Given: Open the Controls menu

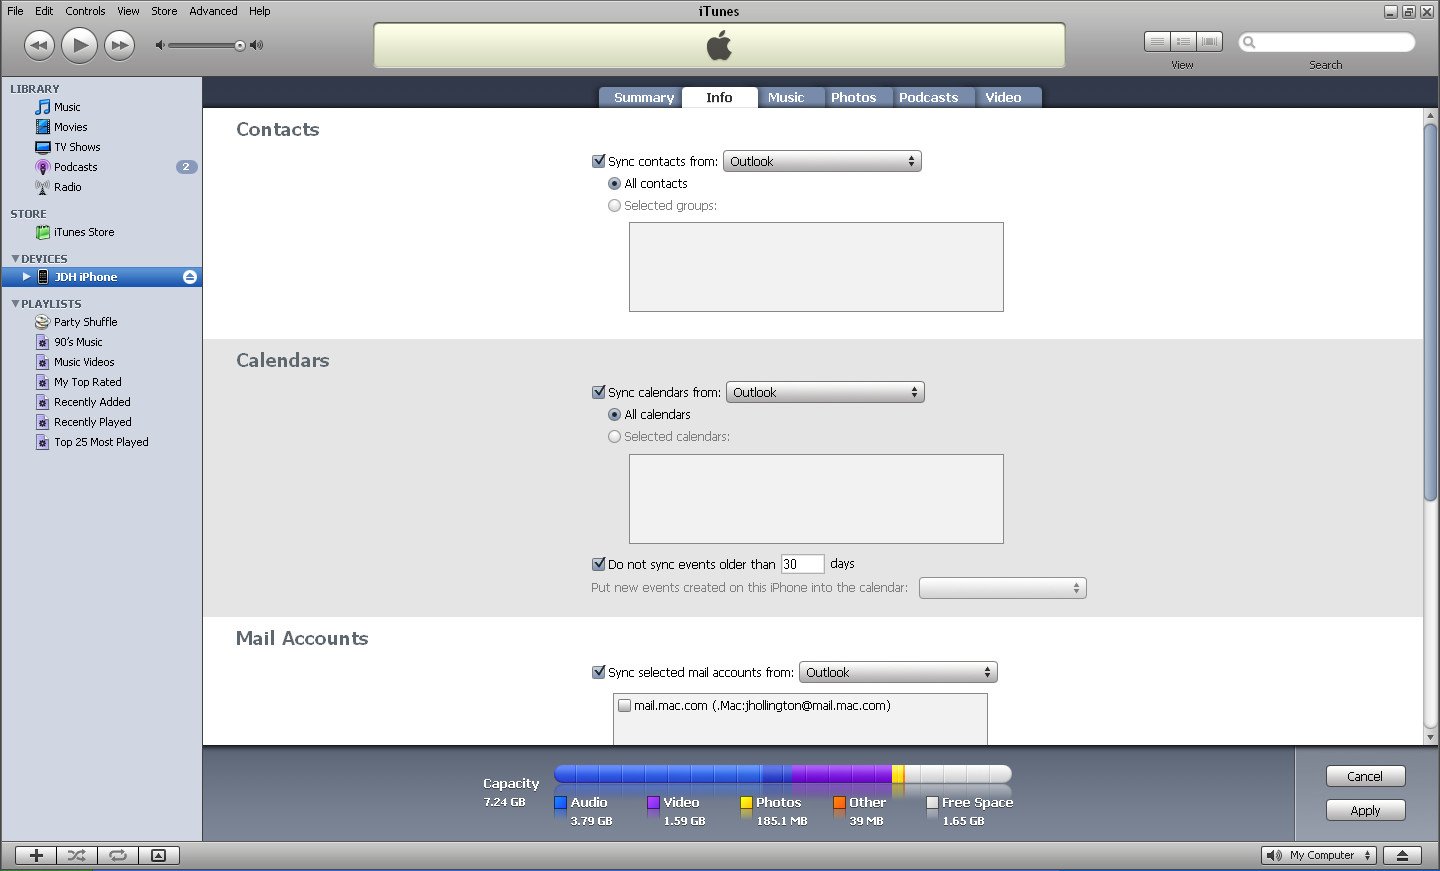Looking at the screenshot, I should (85, 11).
